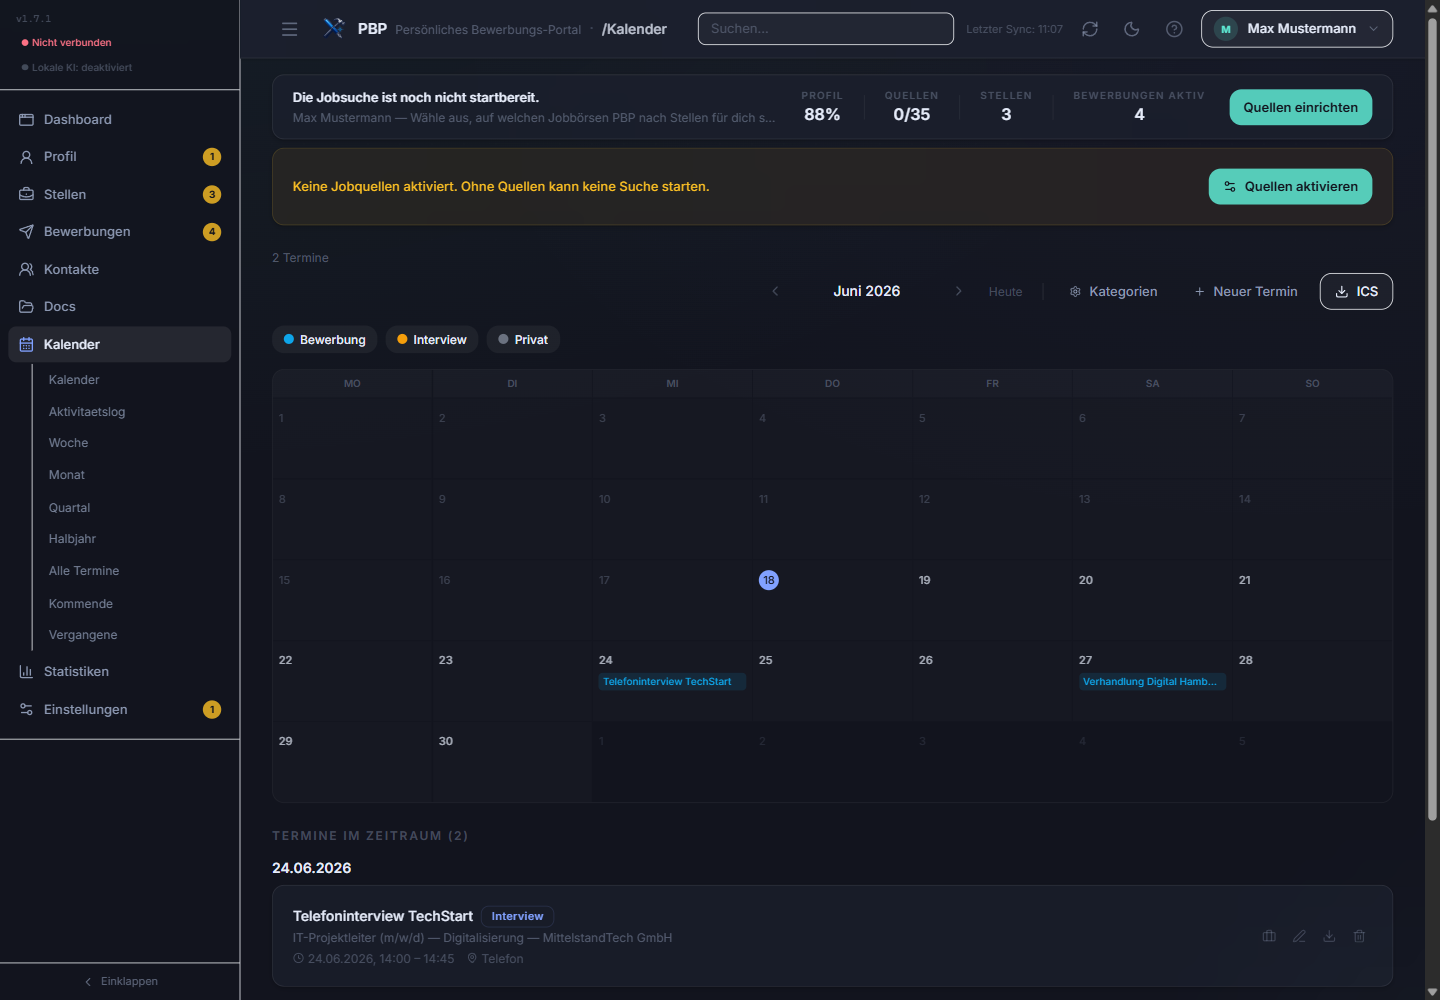1440x1000 pixels.
Task: Click the Profil badge showing 1
Action: pos(212,156)
